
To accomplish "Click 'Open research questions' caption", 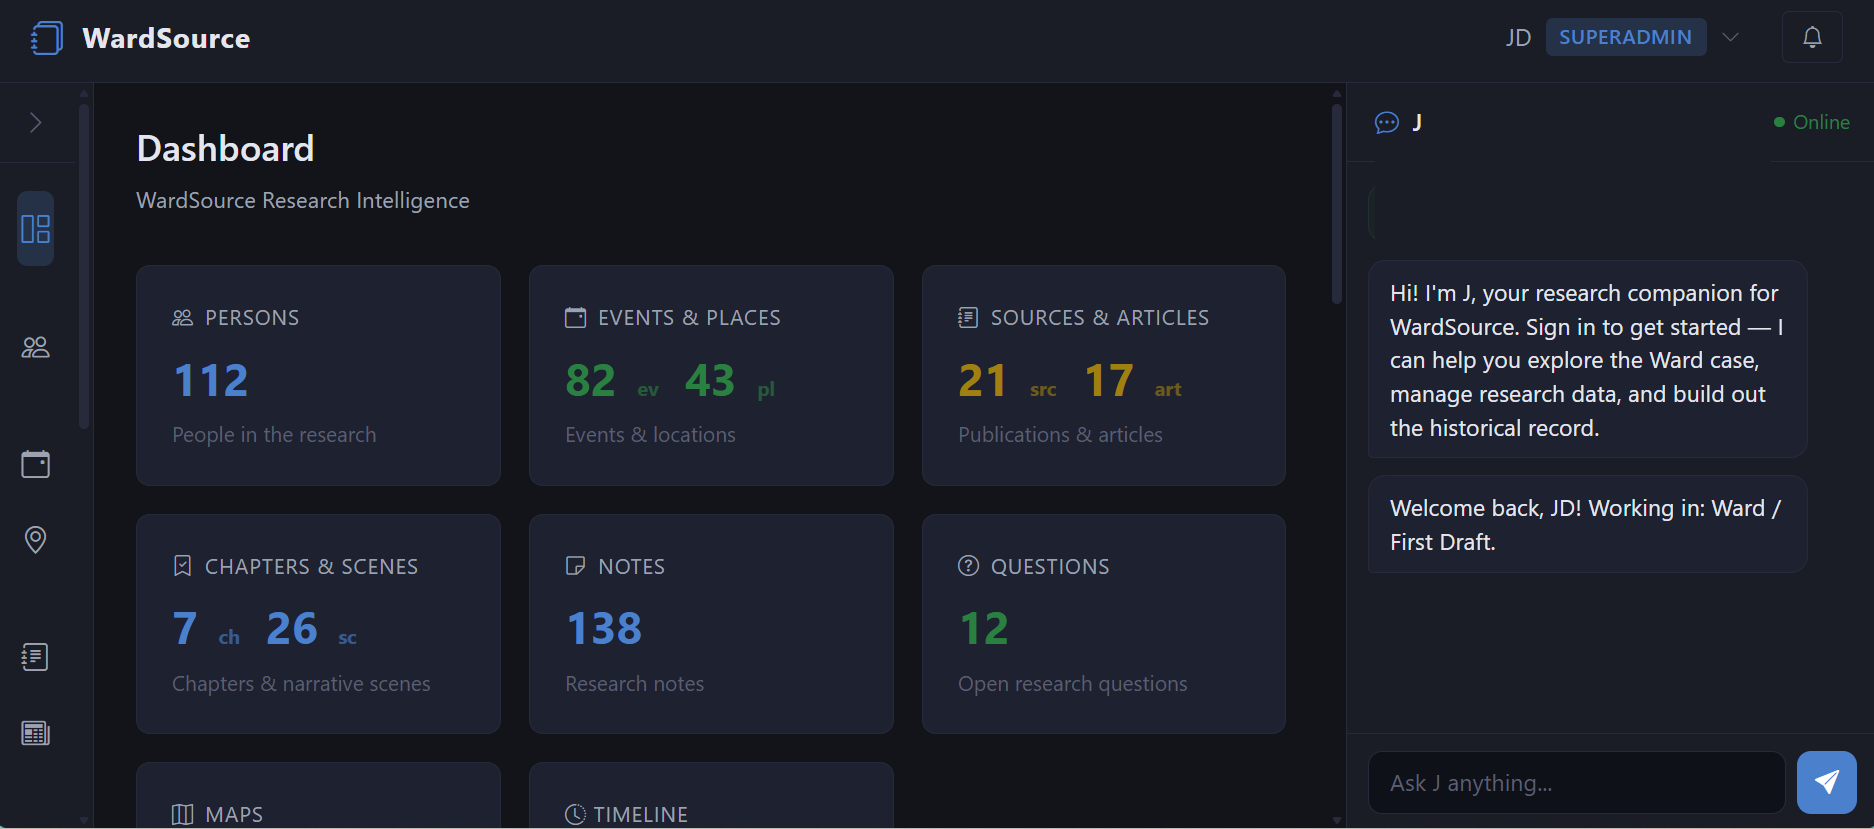I will tap(1073, 684).
